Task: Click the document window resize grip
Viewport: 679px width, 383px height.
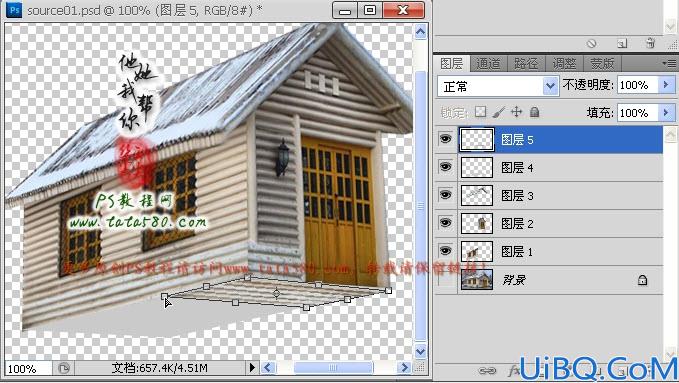Action: tap(420, 368)
